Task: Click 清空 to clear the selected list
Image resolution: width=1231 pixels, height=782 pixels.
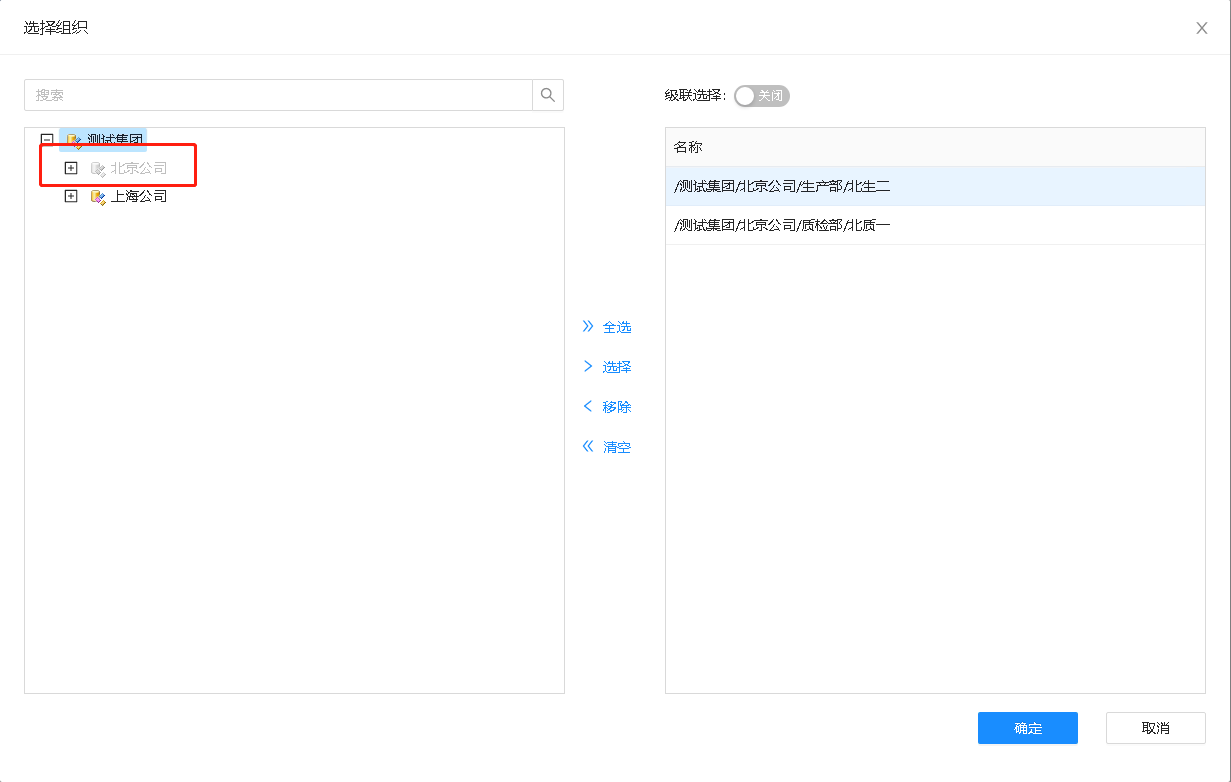Action: [607, 447]
